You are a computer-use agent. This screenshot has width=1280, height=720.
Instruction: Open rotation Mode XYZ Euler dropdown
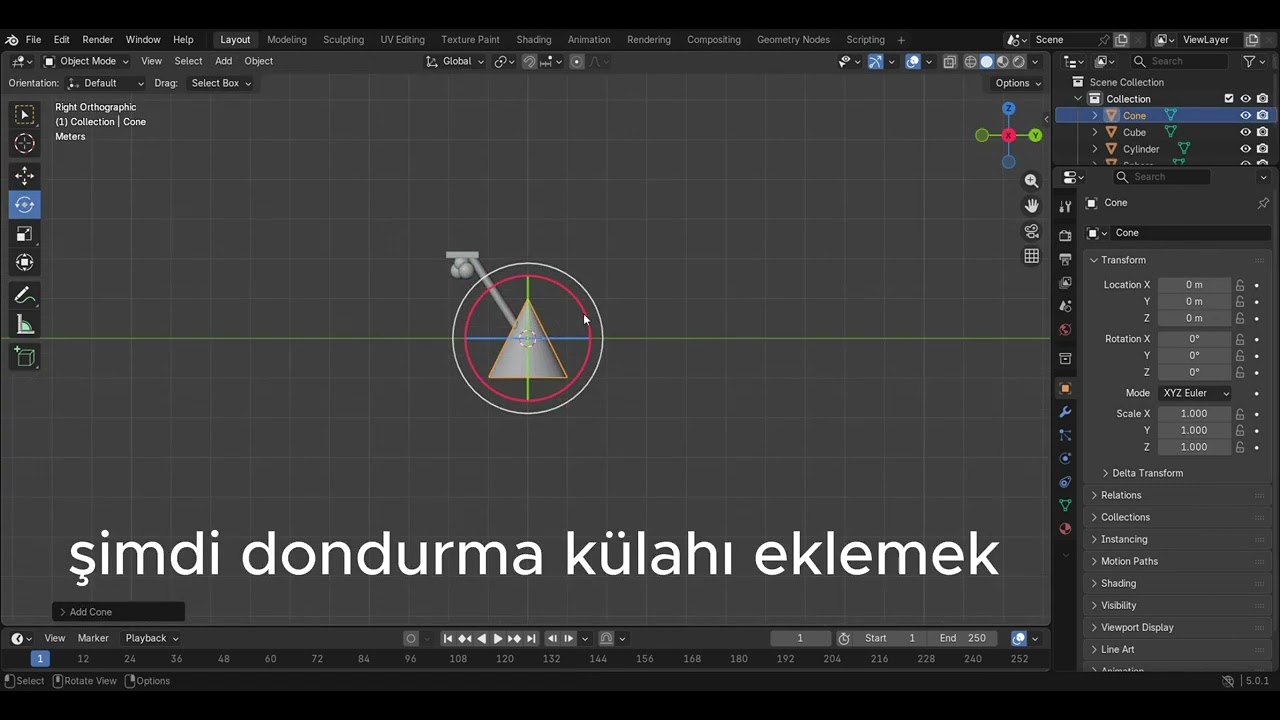(1196, 393)
